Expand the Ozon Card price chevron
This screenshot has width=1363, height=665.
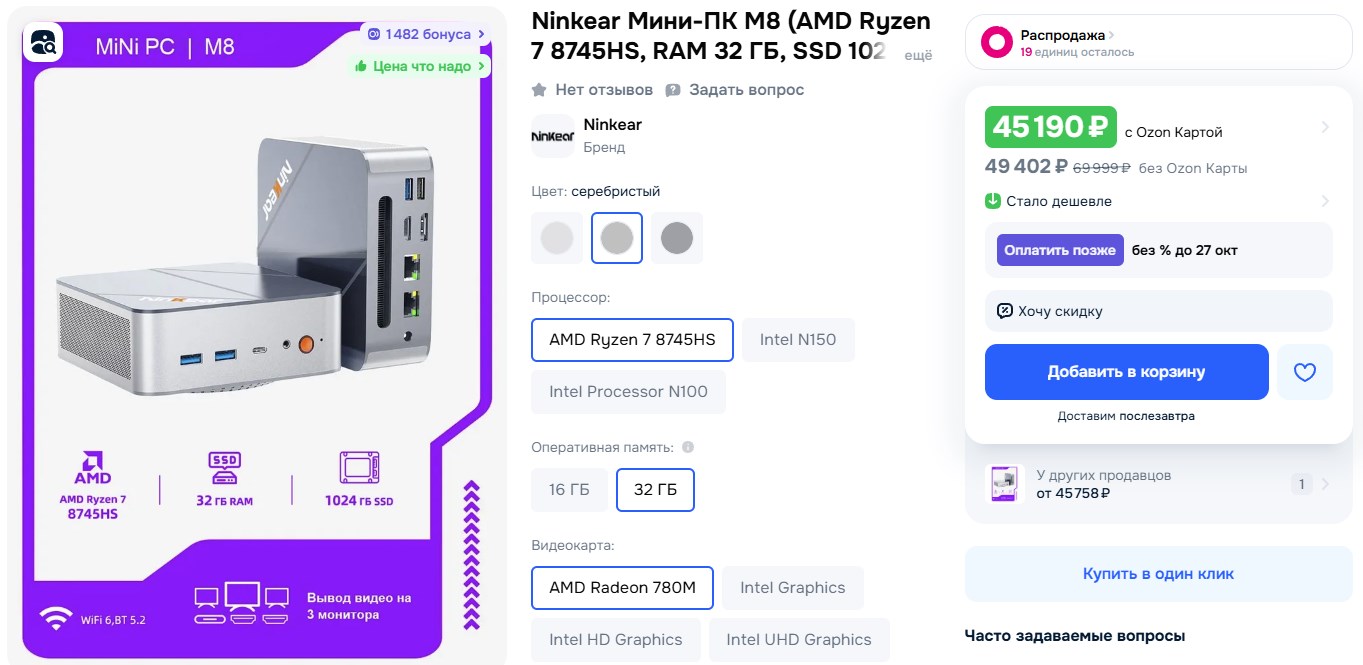tap(1325, 127)
